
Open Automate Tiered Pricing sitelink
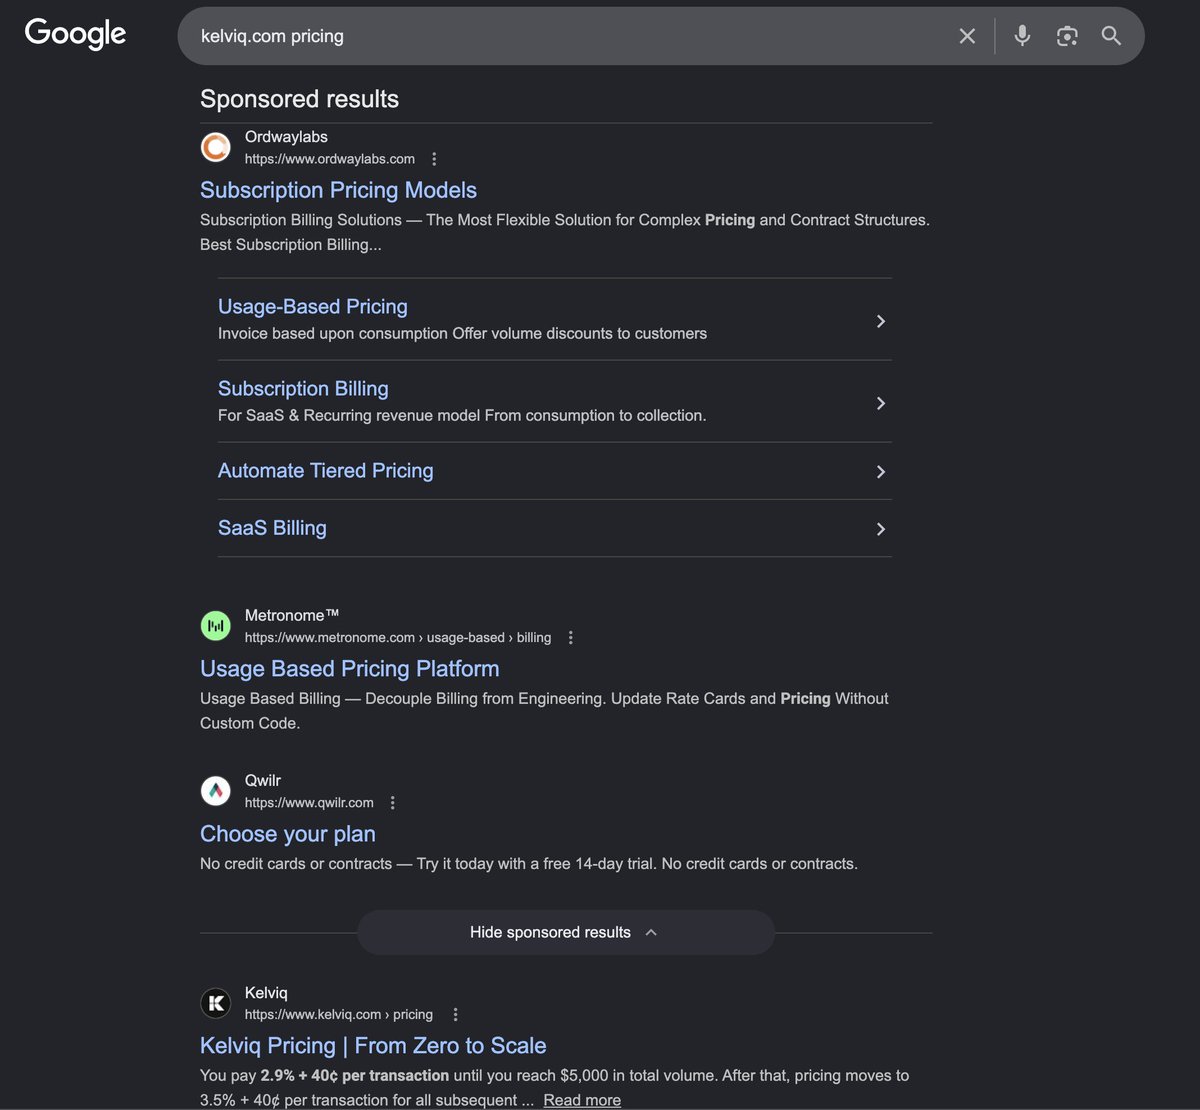pyautogui.click(x=326, y=471)
